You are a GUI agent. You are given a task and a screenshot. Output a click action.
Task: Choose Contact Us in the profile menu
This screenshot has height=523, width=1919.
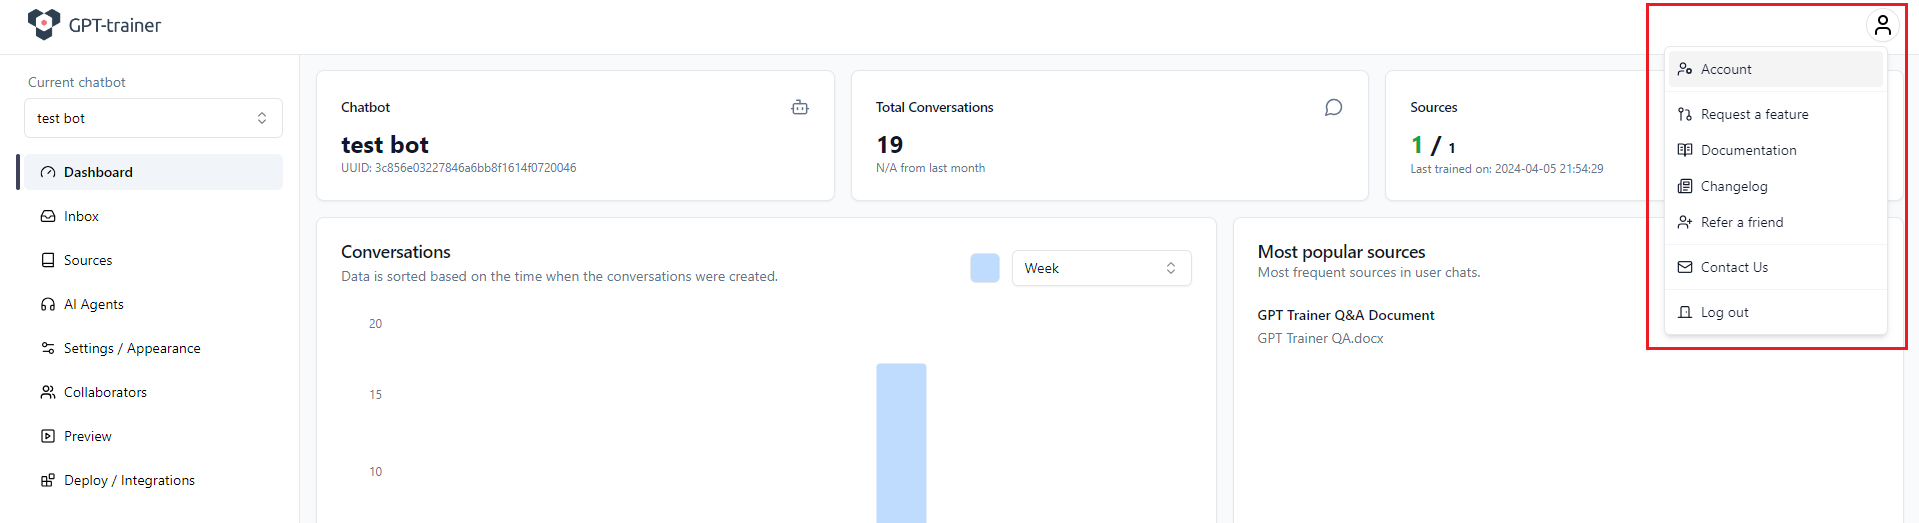coord(1775,267)
